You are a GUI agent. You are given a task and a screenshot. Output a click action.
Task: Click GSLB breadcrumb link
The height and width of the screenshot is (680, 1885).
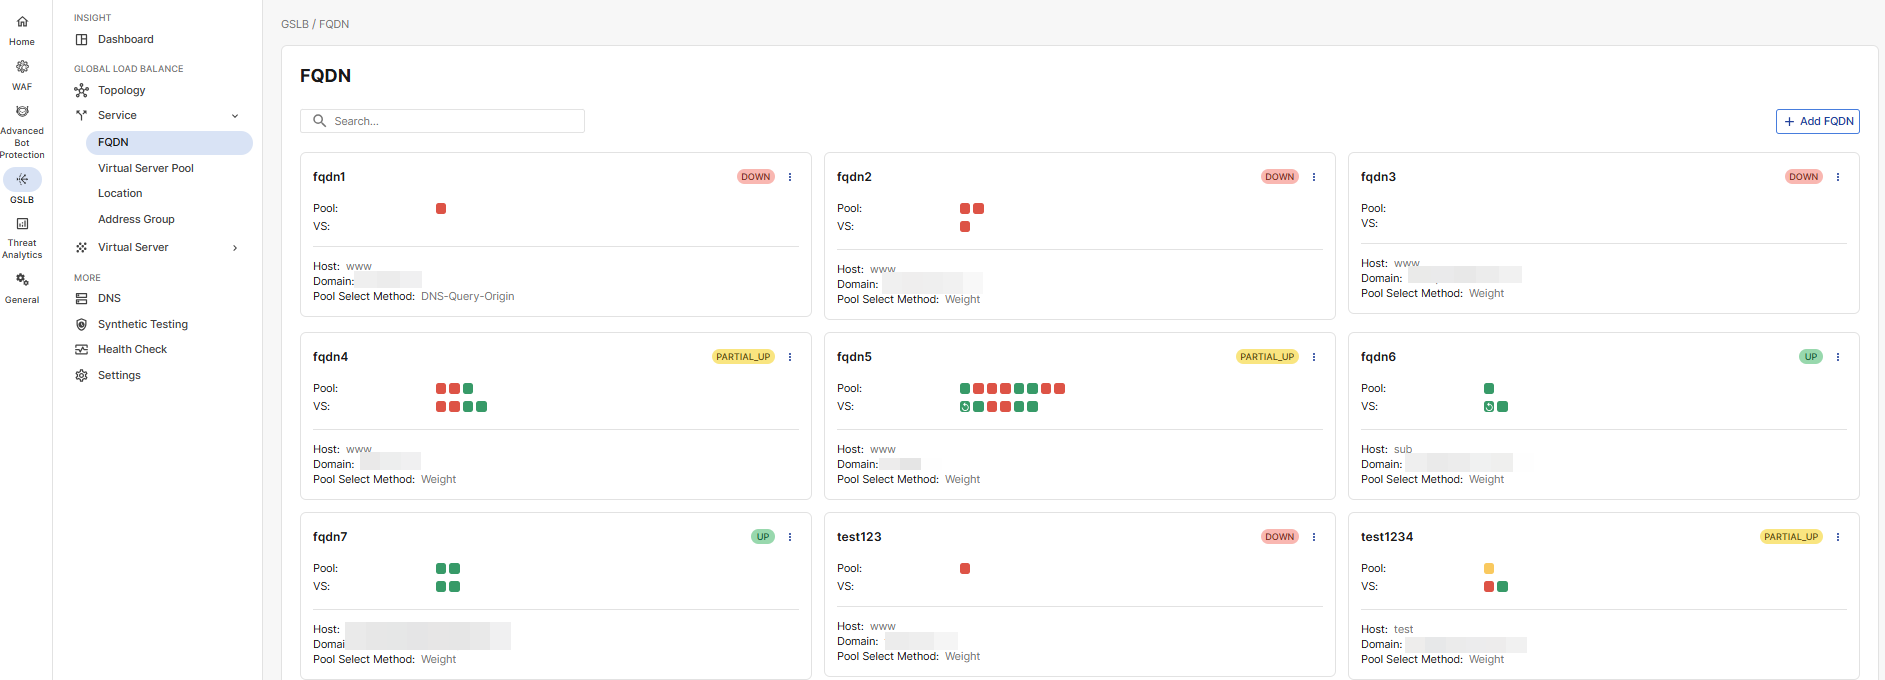[x=294, y=24]
